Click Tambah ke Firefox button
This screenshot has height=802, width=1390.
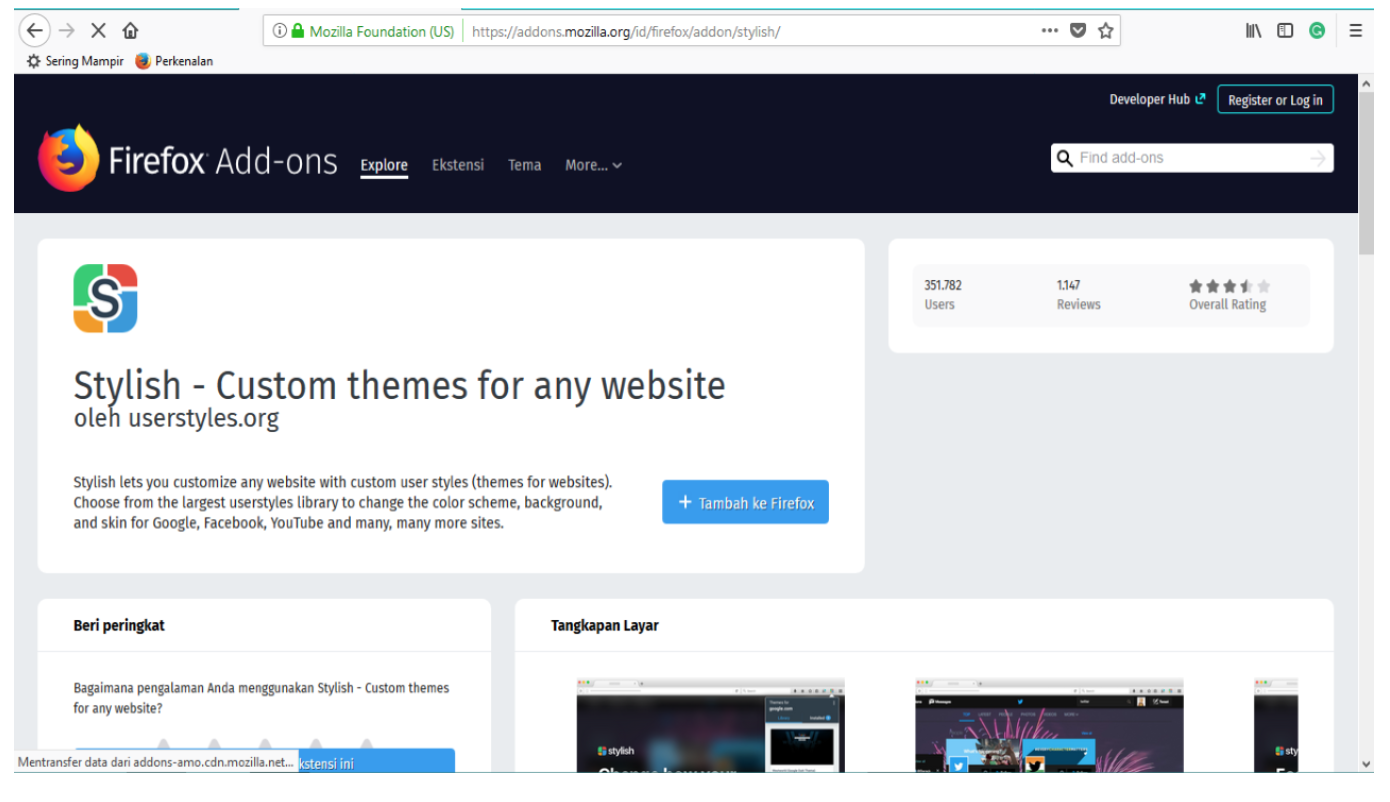coord(745,502)
